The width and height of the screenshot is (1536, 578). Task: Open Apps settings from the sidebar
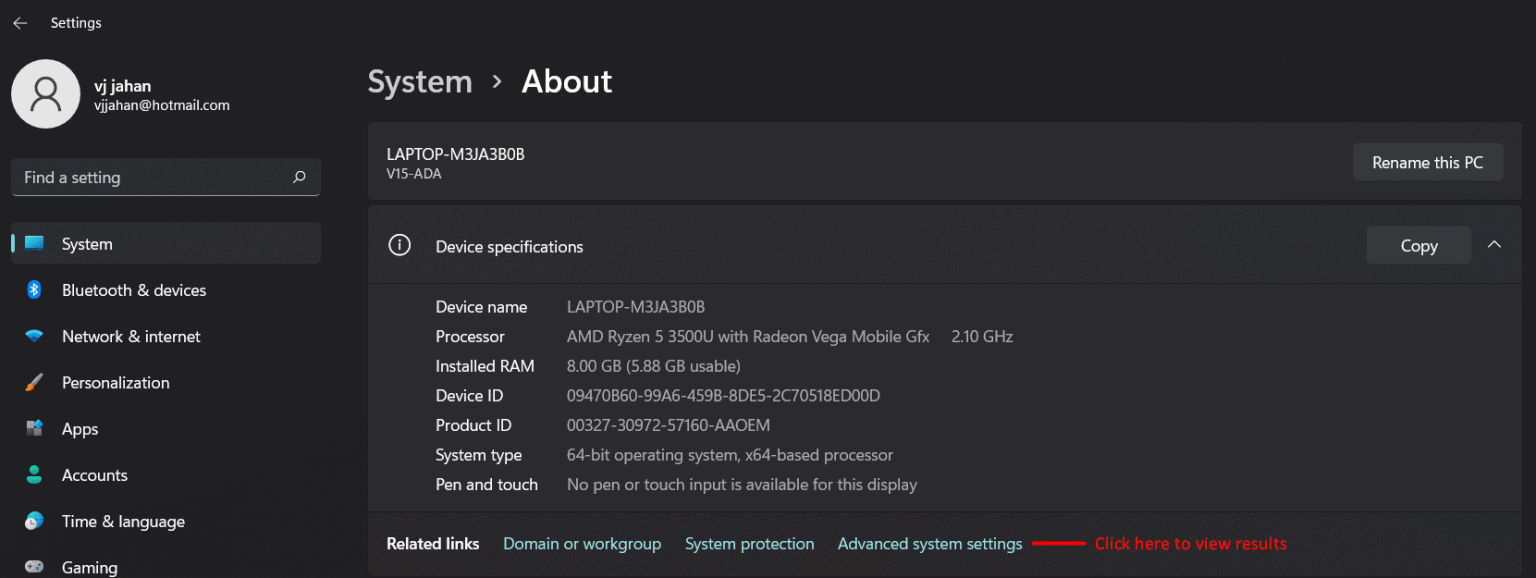click(x=80, y=428)
